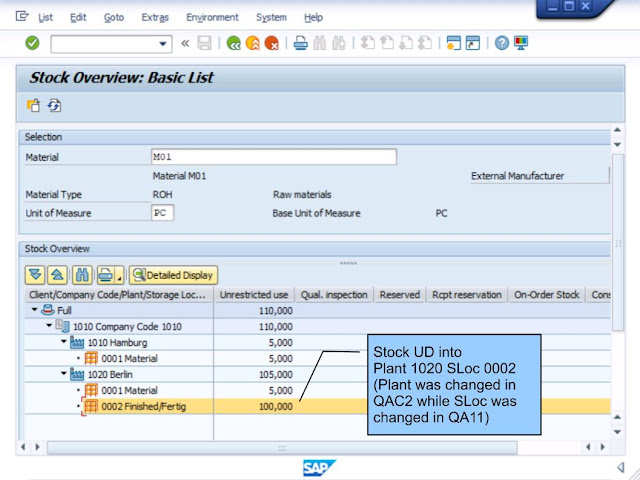Click the green Back icon
The height and width of the screenshot is (480, 640).
point(233,43)
